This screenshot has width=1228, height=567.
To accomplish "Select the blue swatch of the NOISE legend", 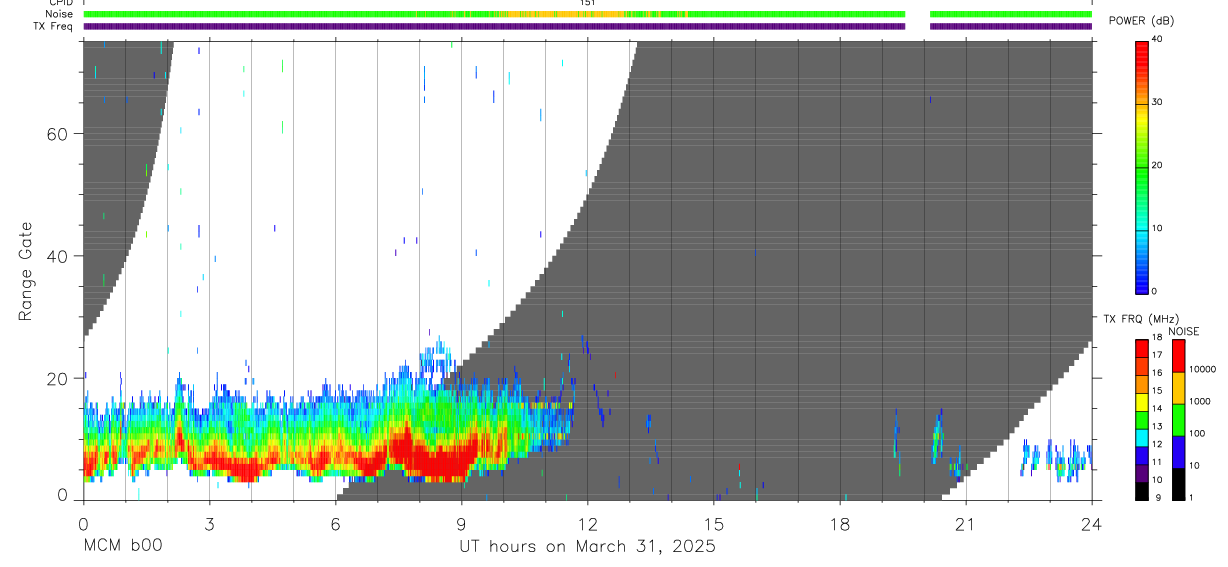I will pyautogui.click(x=1178, y=452).
